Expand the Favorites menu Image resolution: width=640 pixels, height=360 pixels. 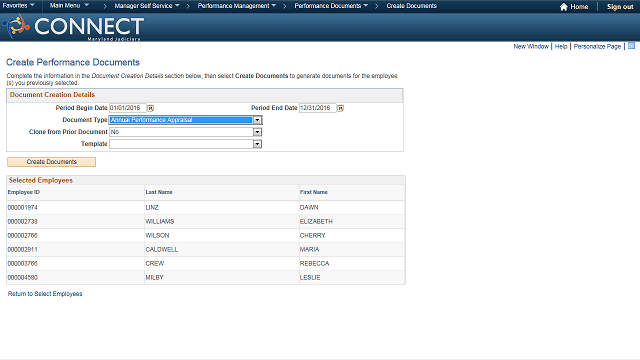(x=18, y=6)
